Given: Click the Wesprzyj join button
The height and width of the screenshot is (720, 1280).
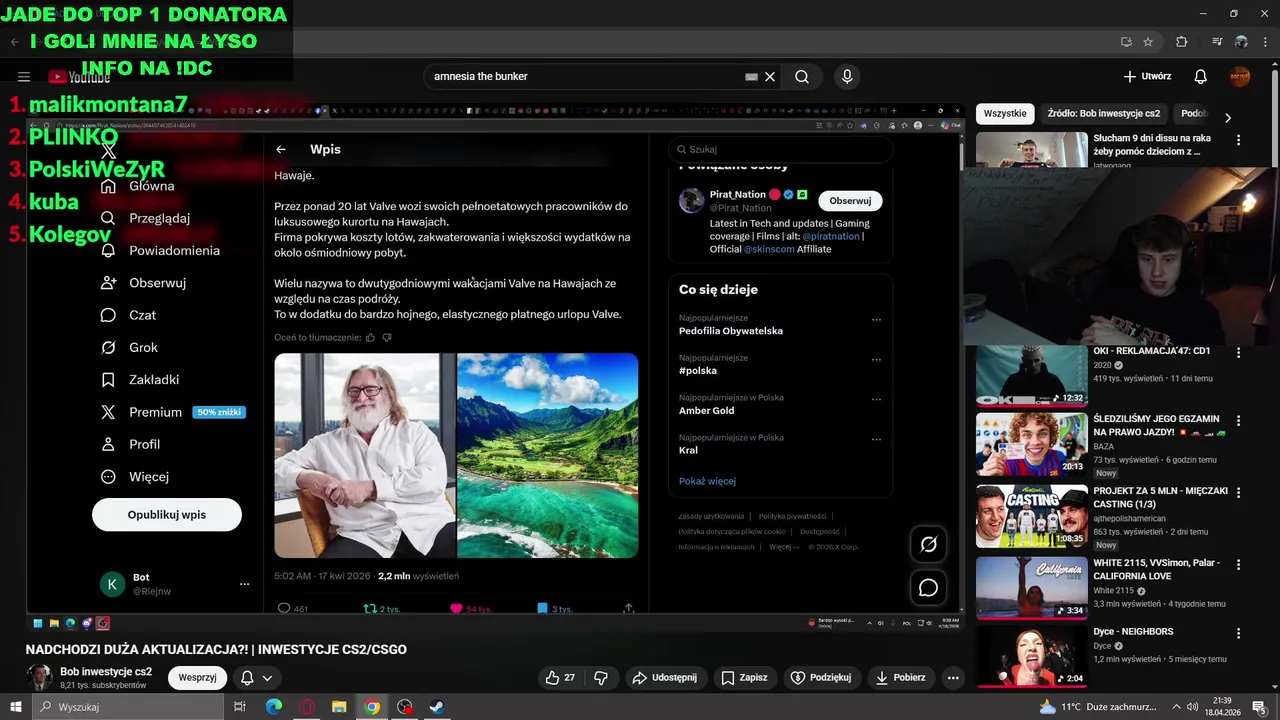Looking at the screenshot, I should [x=197, y=677].
